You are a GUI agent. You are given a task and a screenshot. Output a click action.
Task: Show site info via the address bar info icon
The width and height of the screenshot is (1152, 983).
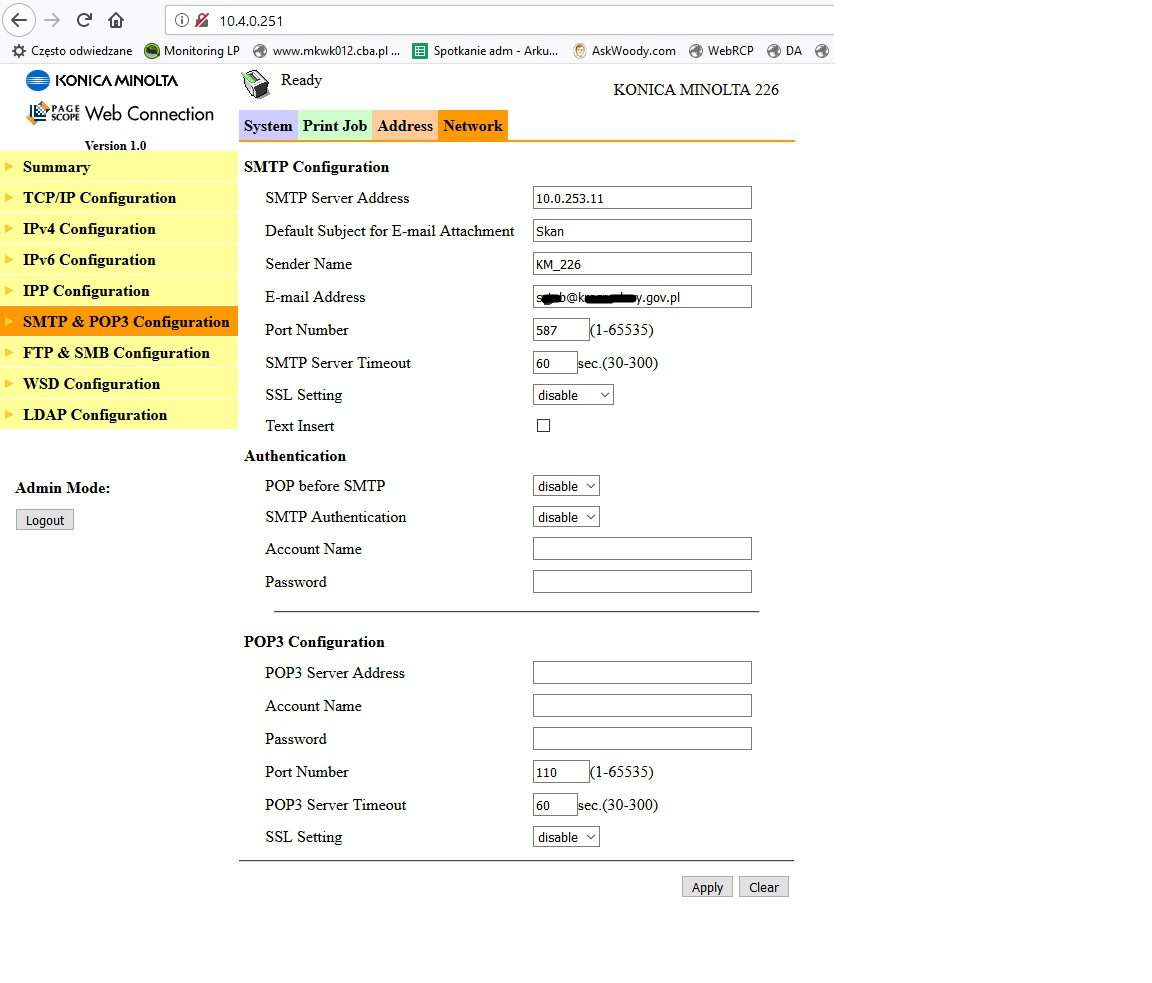click(x=181, y=21)
